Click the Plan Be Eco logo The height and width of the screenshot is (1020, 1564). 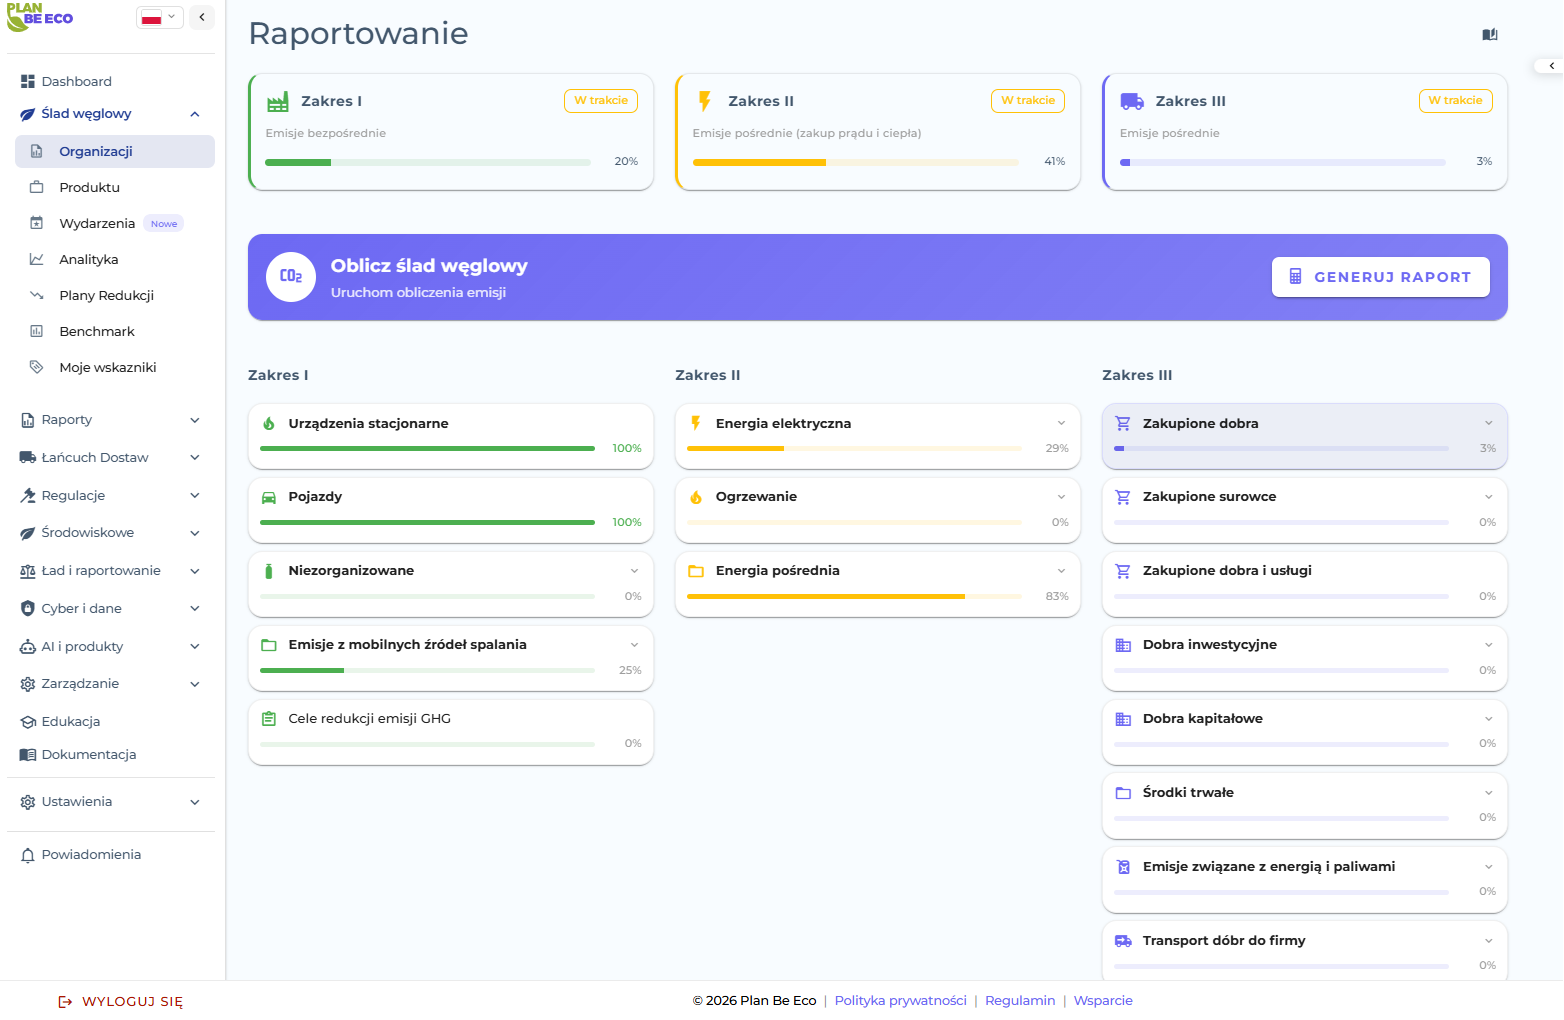pyautogui.click(x=40, y=17)
